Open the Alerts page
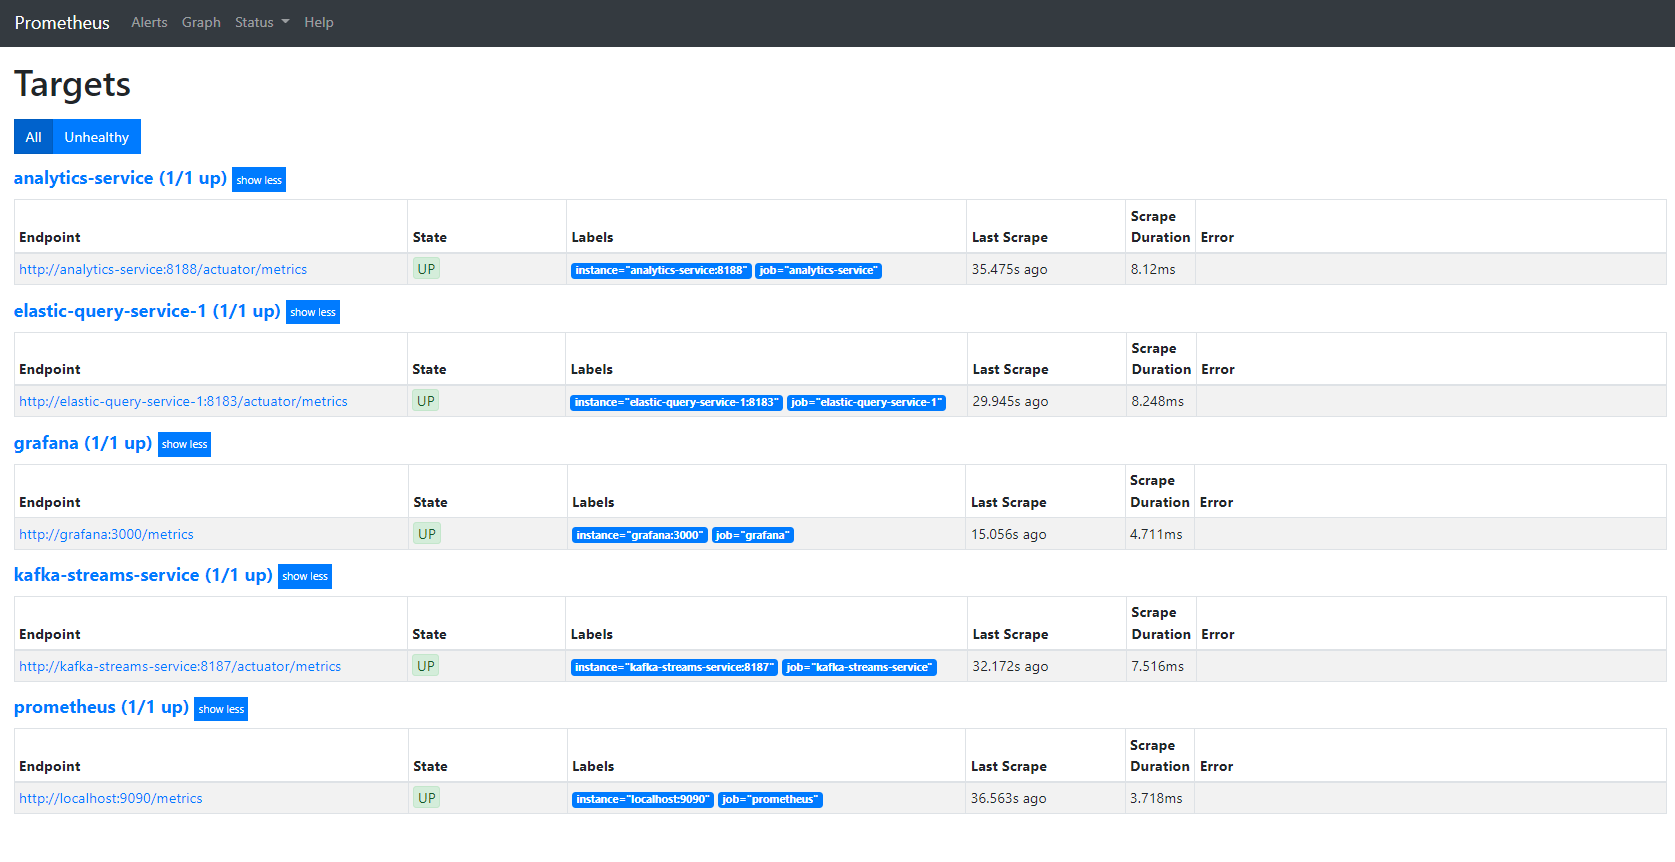The width and height of the screenshot is (1675, 862). (149, 22)
